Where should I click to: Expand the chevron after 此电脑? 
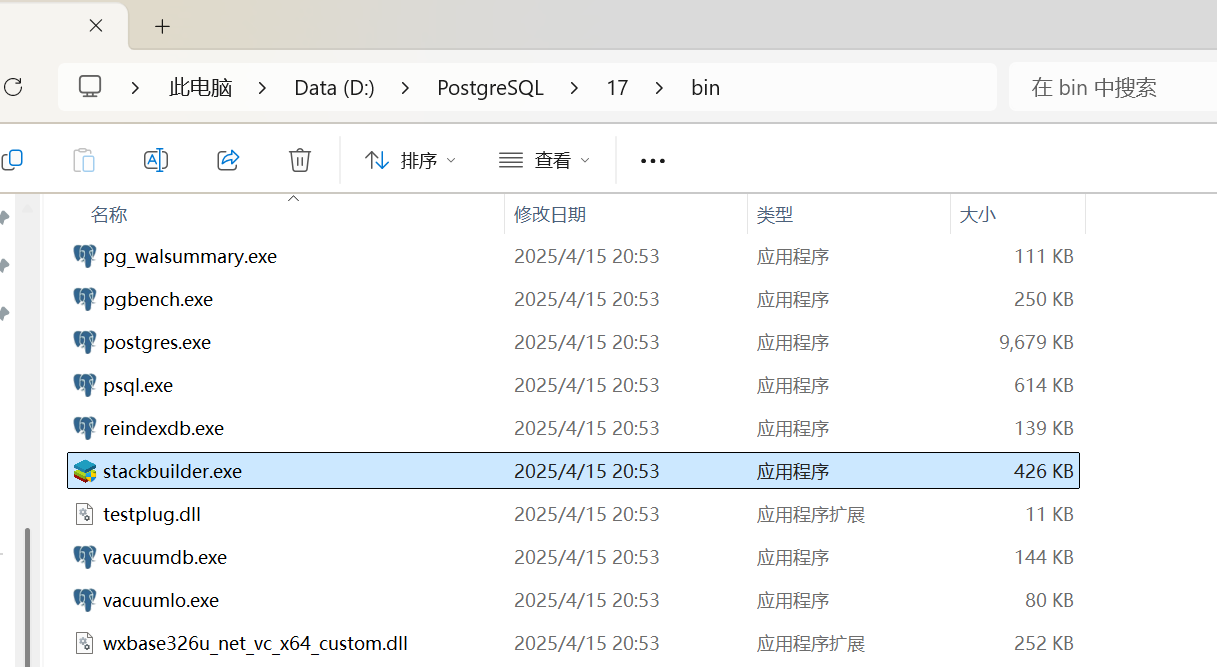pos(263,88)
